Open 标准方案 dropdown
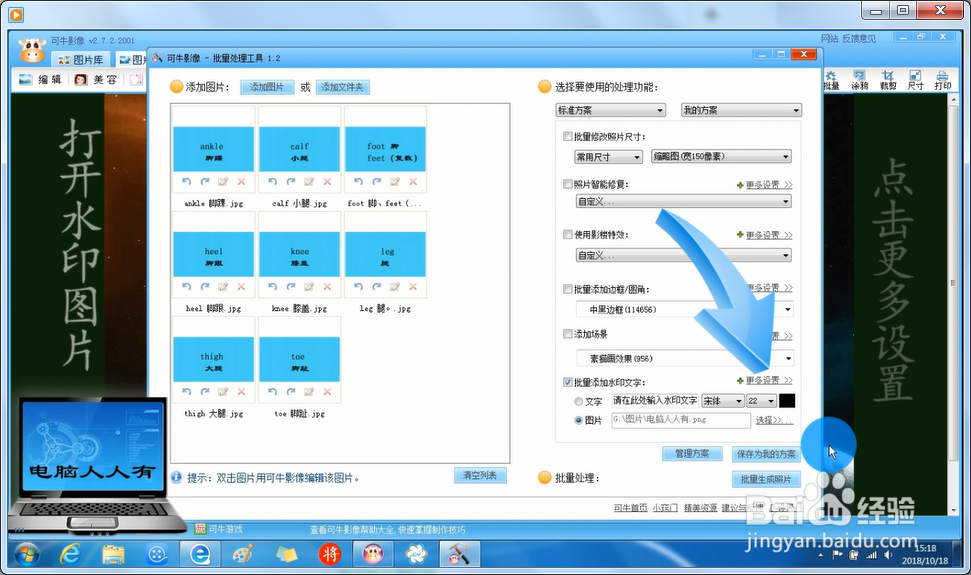Image resolution: width=971 pixels, height=575 pixels. click(611, 110)
